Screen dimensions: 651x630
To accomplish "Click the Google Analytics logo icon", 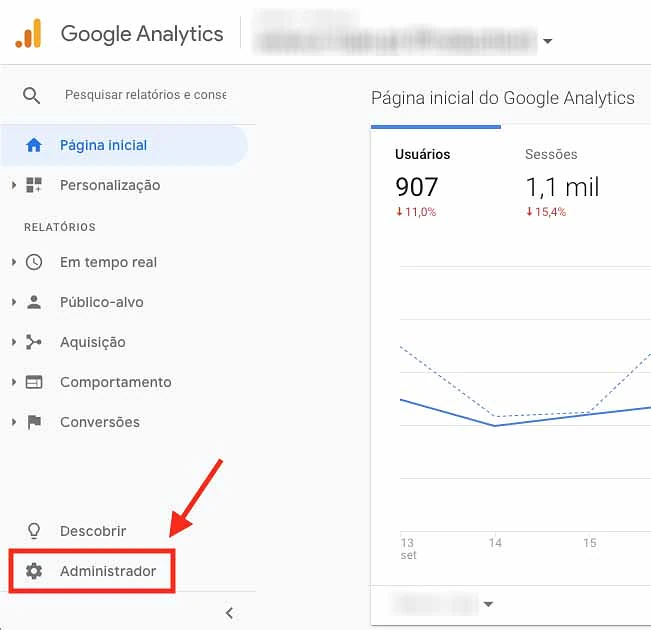I will click(x=28, y=33).
